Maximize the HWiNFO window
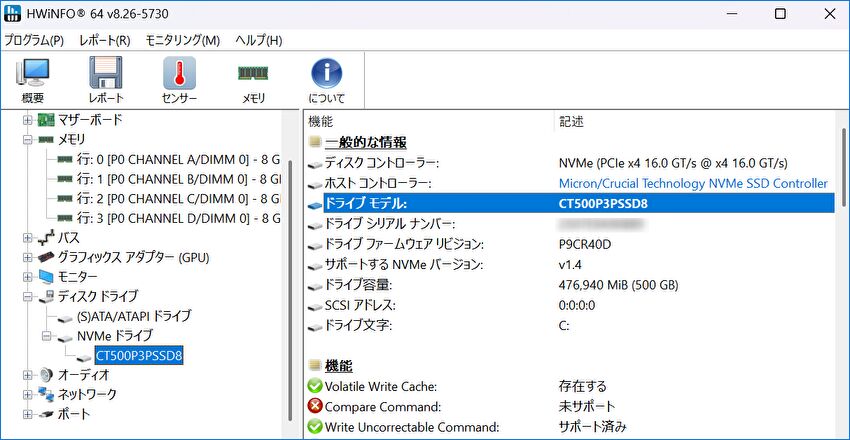Viewport: 850px width, 440px height. point(780,15)
